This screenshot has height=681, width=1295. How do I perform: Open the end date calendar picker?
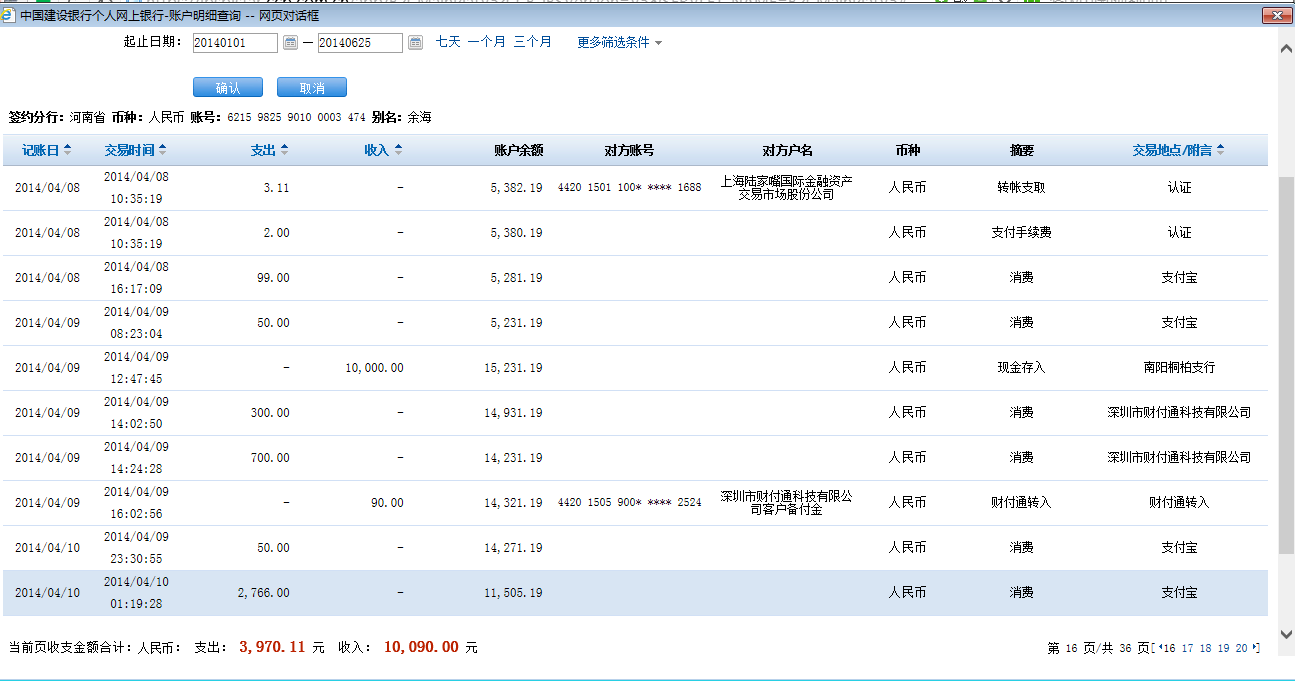click(415, 43)
